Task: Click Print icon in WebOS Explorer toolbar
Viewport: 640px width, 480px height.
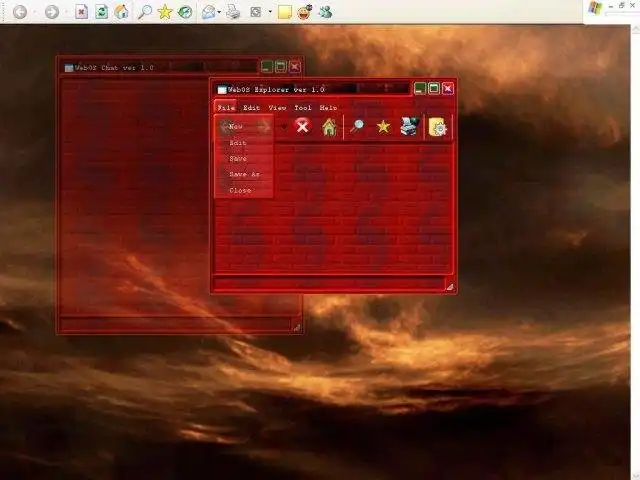Action: point(410,127)
